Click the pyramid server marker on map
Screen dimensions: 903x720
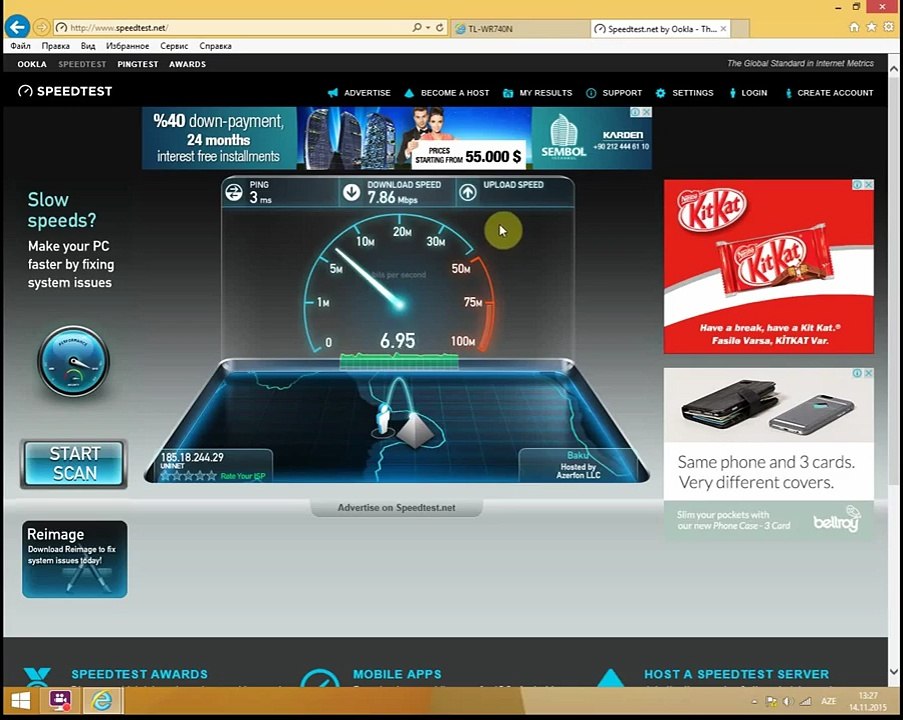[x=415, y=431]
